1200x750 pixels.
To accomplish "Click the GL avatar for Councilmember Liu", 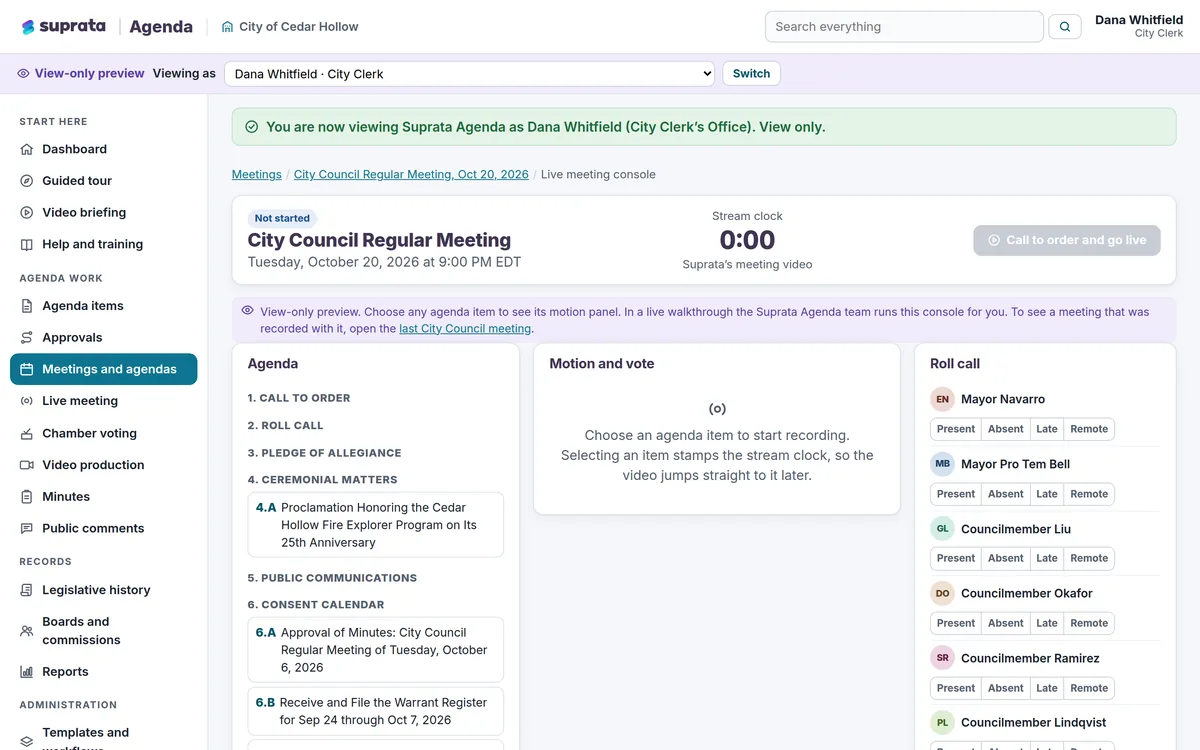I will 942,529.
